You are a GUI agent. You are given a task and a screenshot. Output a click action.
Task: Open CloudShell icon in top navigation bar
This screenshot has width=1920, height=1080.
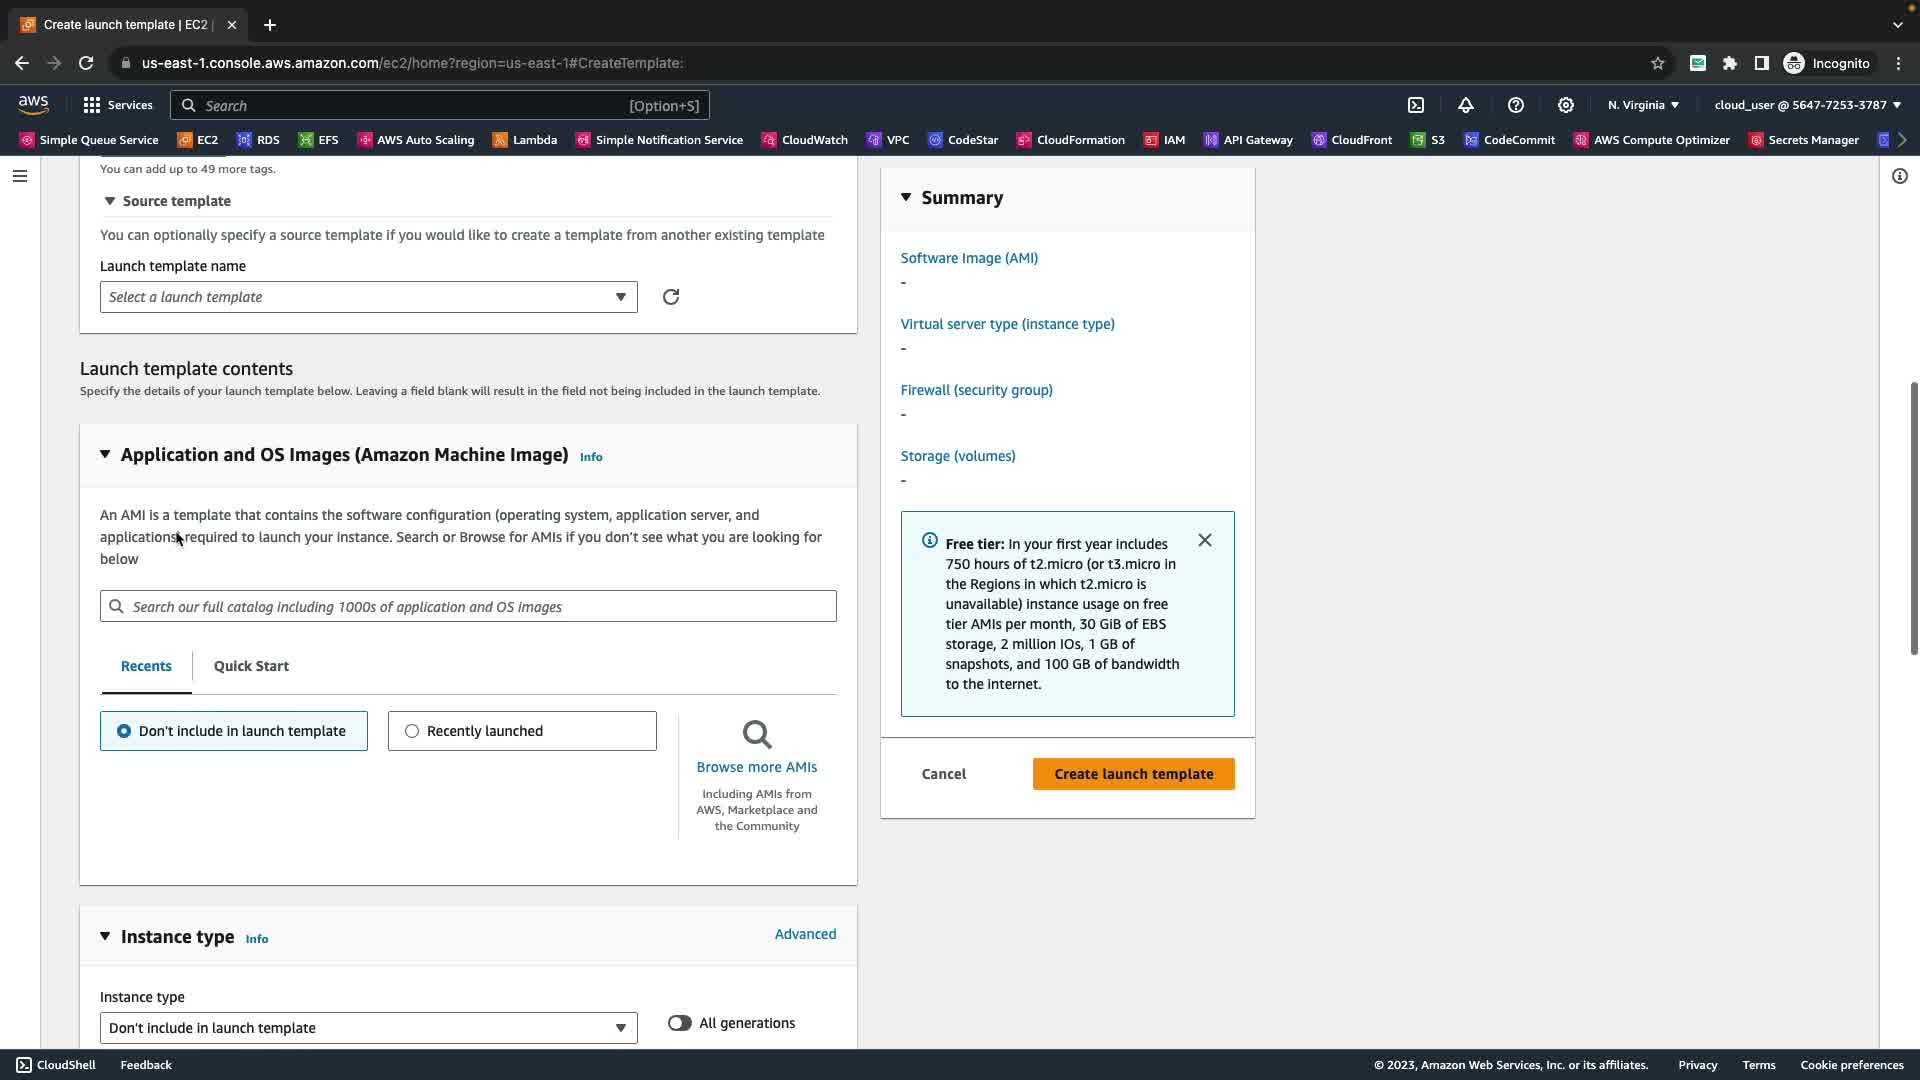tap(1416, 105)
